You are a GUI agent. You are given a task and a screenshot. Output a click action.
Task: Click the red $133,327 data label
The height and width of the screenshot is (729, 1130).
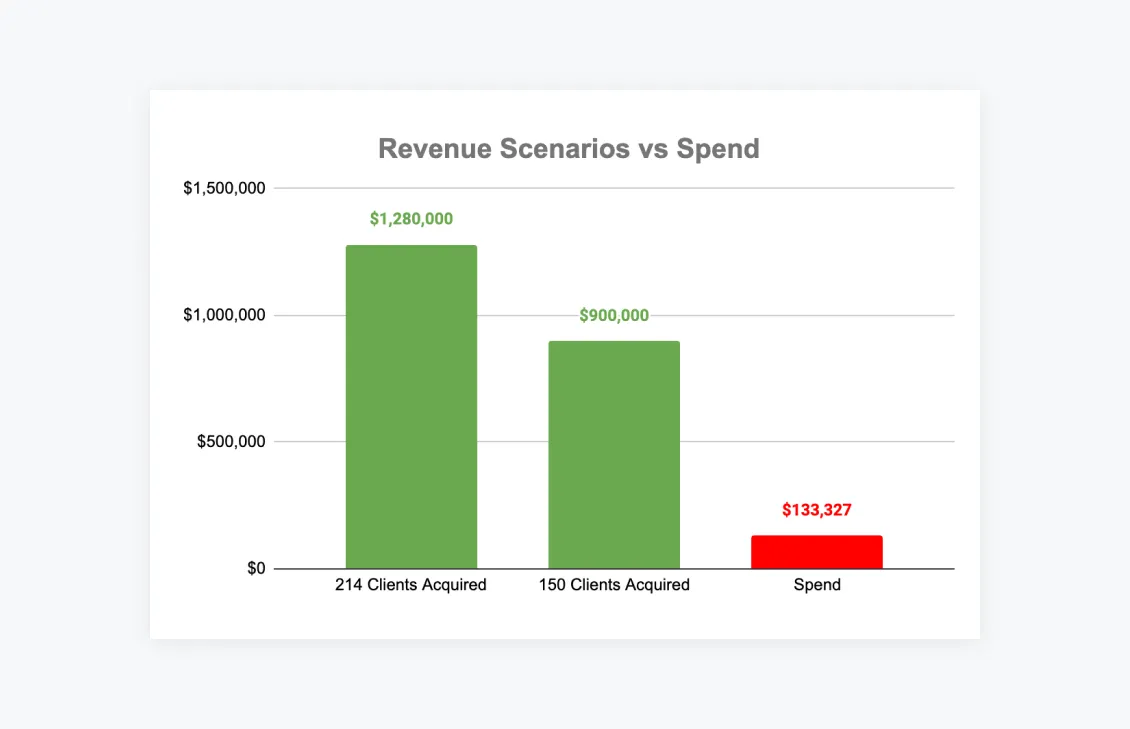coord(816,510)
